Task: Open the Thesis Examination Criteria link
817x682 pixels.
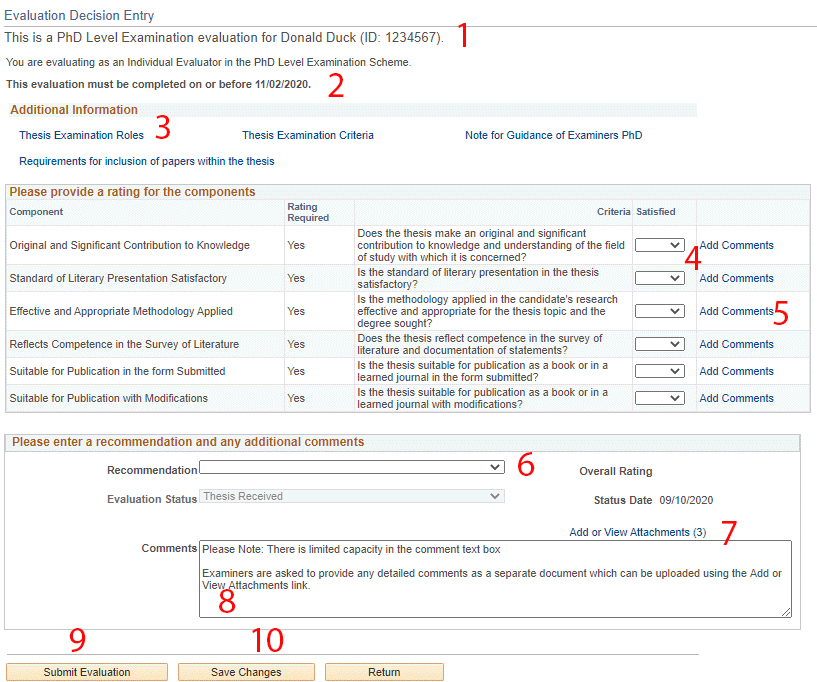Action: pyautogui.click(x=307, y=135)
